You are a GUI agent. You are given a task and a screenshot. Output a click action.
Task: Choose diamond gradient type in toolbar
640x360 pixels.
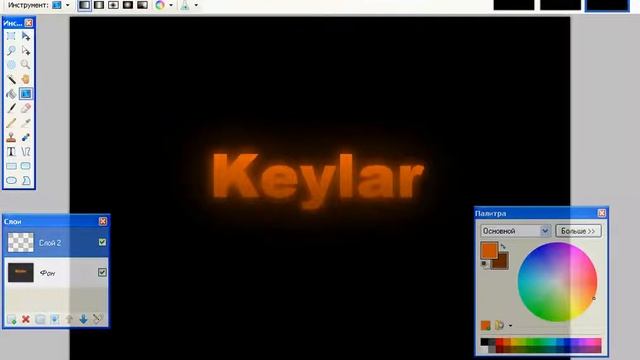pos(113,5)
